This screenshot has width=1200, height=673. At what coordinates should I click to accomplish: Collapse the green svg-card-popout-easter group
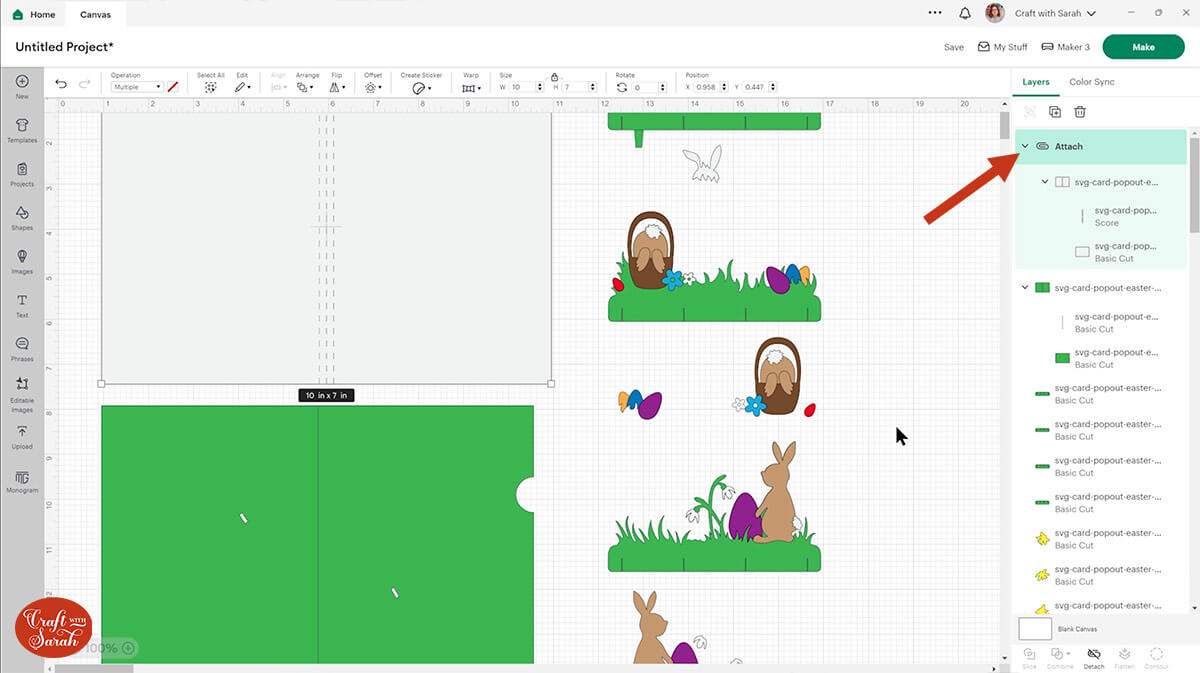click(x=1024, y=288)
